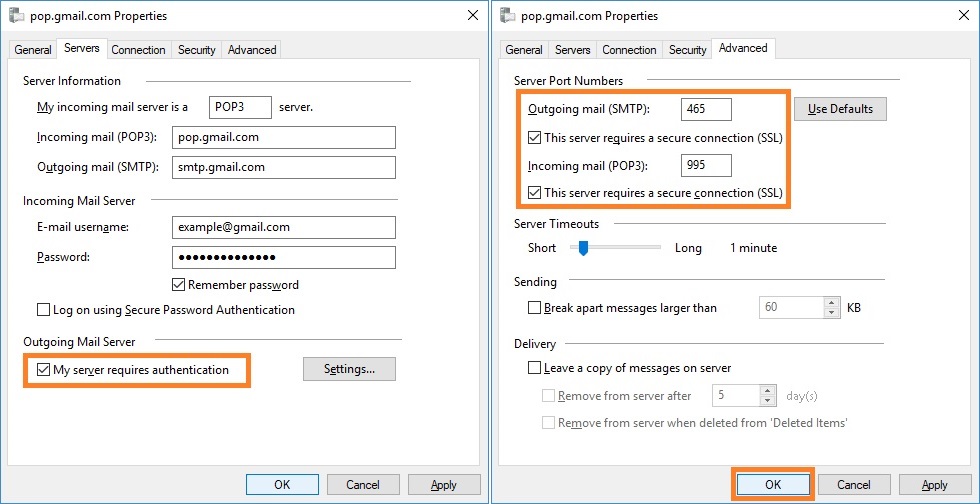Decrease days value with down arrow
Image resolution: width=980 pixels, height=504 pixels.
768,401
